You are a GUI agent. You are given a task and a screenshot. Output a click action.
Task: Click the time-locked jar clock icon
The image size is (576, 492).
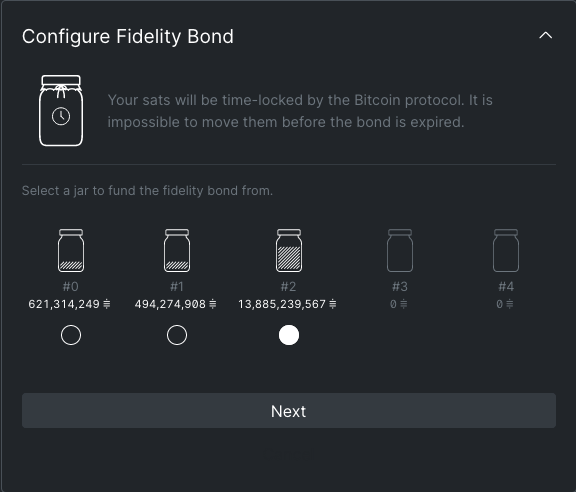(61, 111)
